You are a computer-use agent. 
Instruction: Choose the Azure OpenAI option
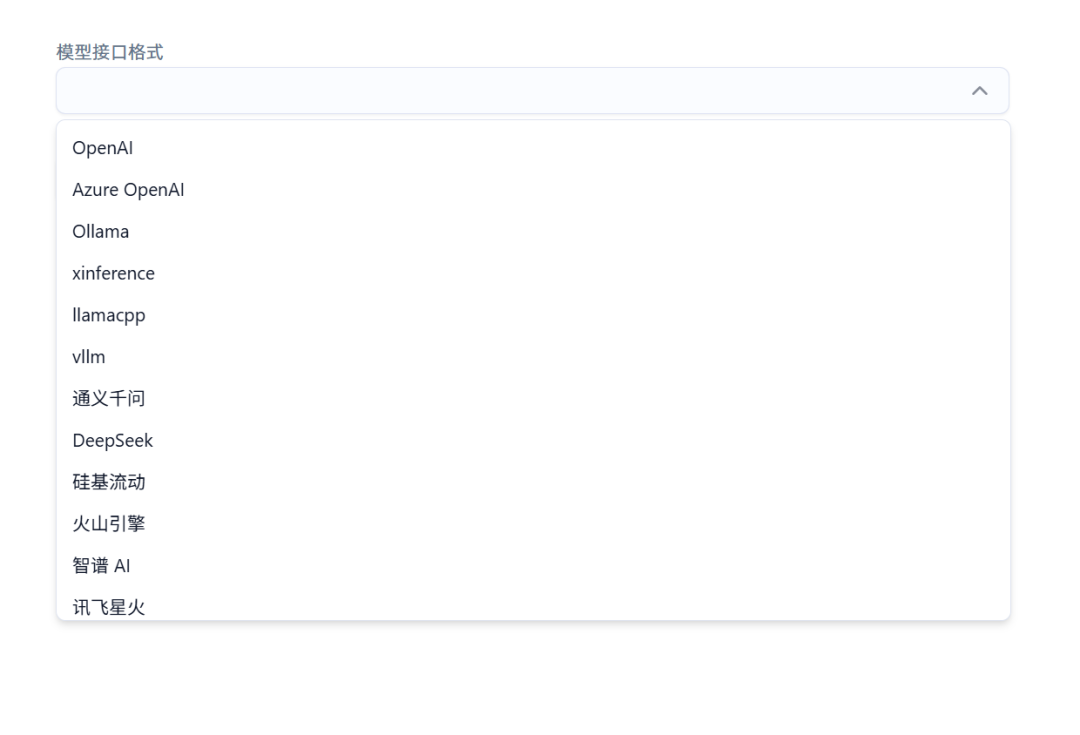click(x=128, y=190)
